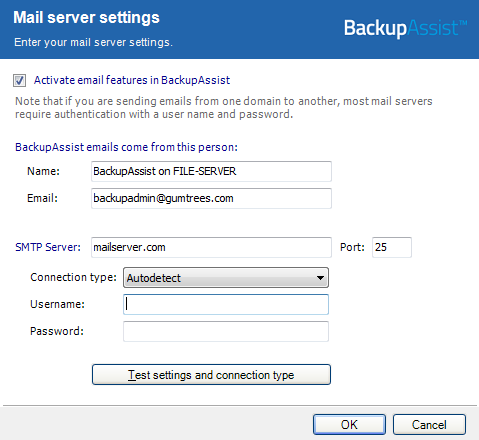Click the Activate email features label text
Viewport: 479px width, 440px height.
(132, 80)
